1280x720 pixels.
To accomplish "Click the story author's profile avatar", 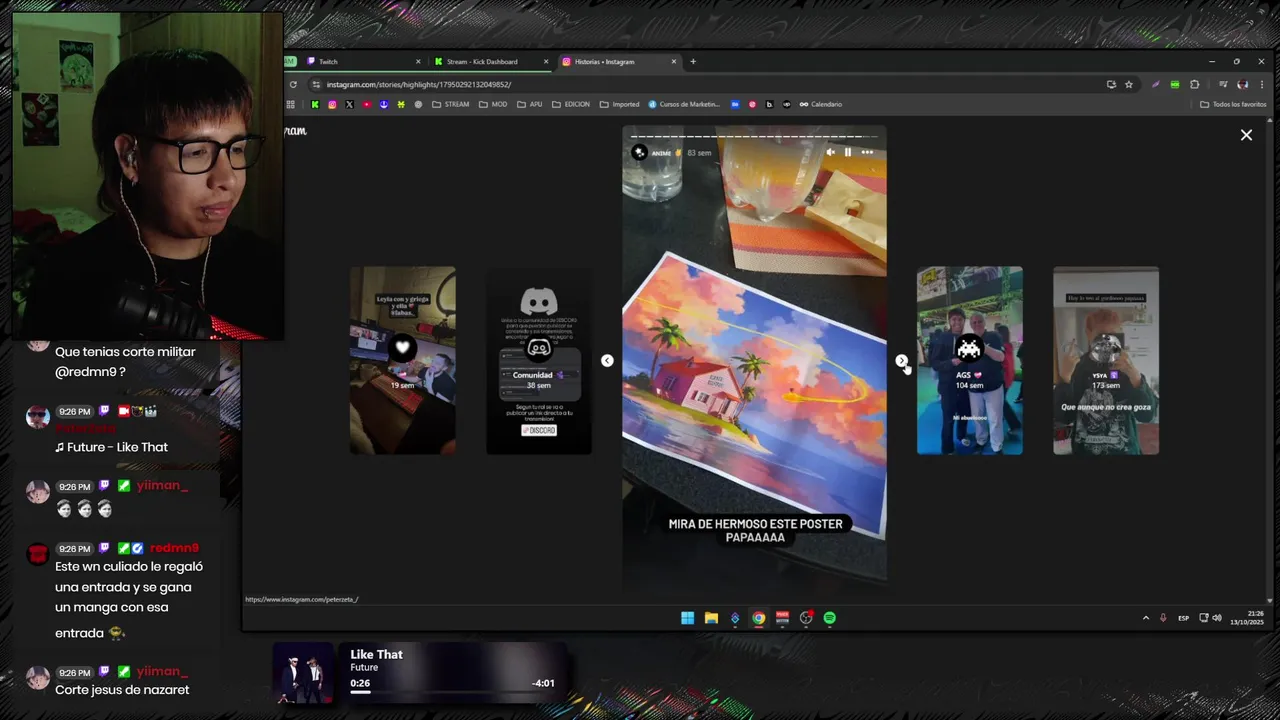I will tap(639, 152).
